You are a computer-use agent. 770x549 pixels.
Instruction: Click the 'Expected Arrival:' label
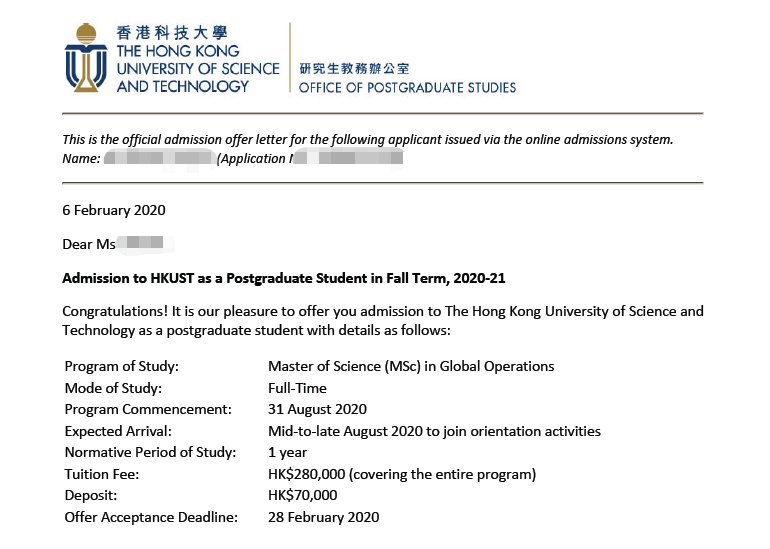pyautogui.click(x=118, y=431)
